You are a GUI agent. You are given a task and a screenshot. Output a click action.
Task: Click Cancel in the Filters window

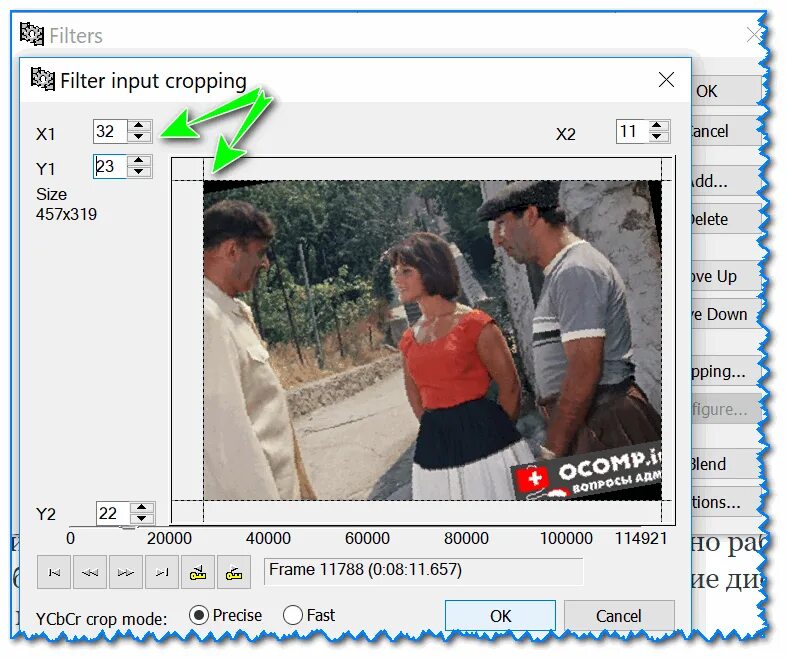point(726,131)
